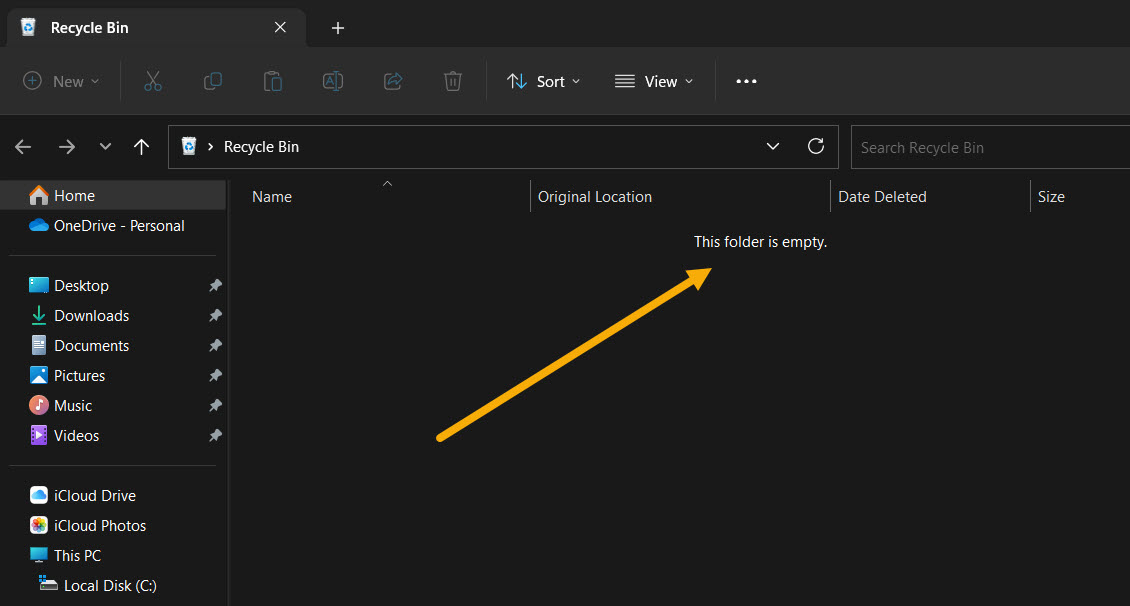This screenshot has width=1130, height=606.
Task: Click the Copy icon in toolbar
Action: click(213, 81)
